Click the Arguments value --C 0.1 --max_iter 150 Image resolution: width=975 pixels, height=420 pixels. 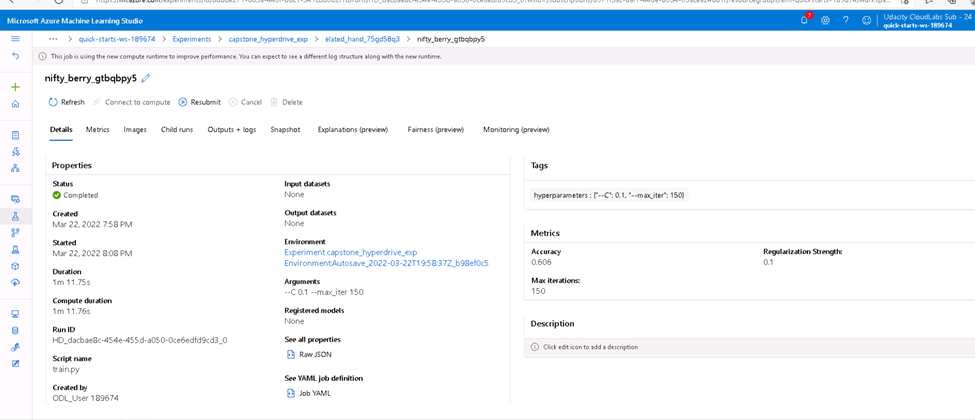click(323, 292)
